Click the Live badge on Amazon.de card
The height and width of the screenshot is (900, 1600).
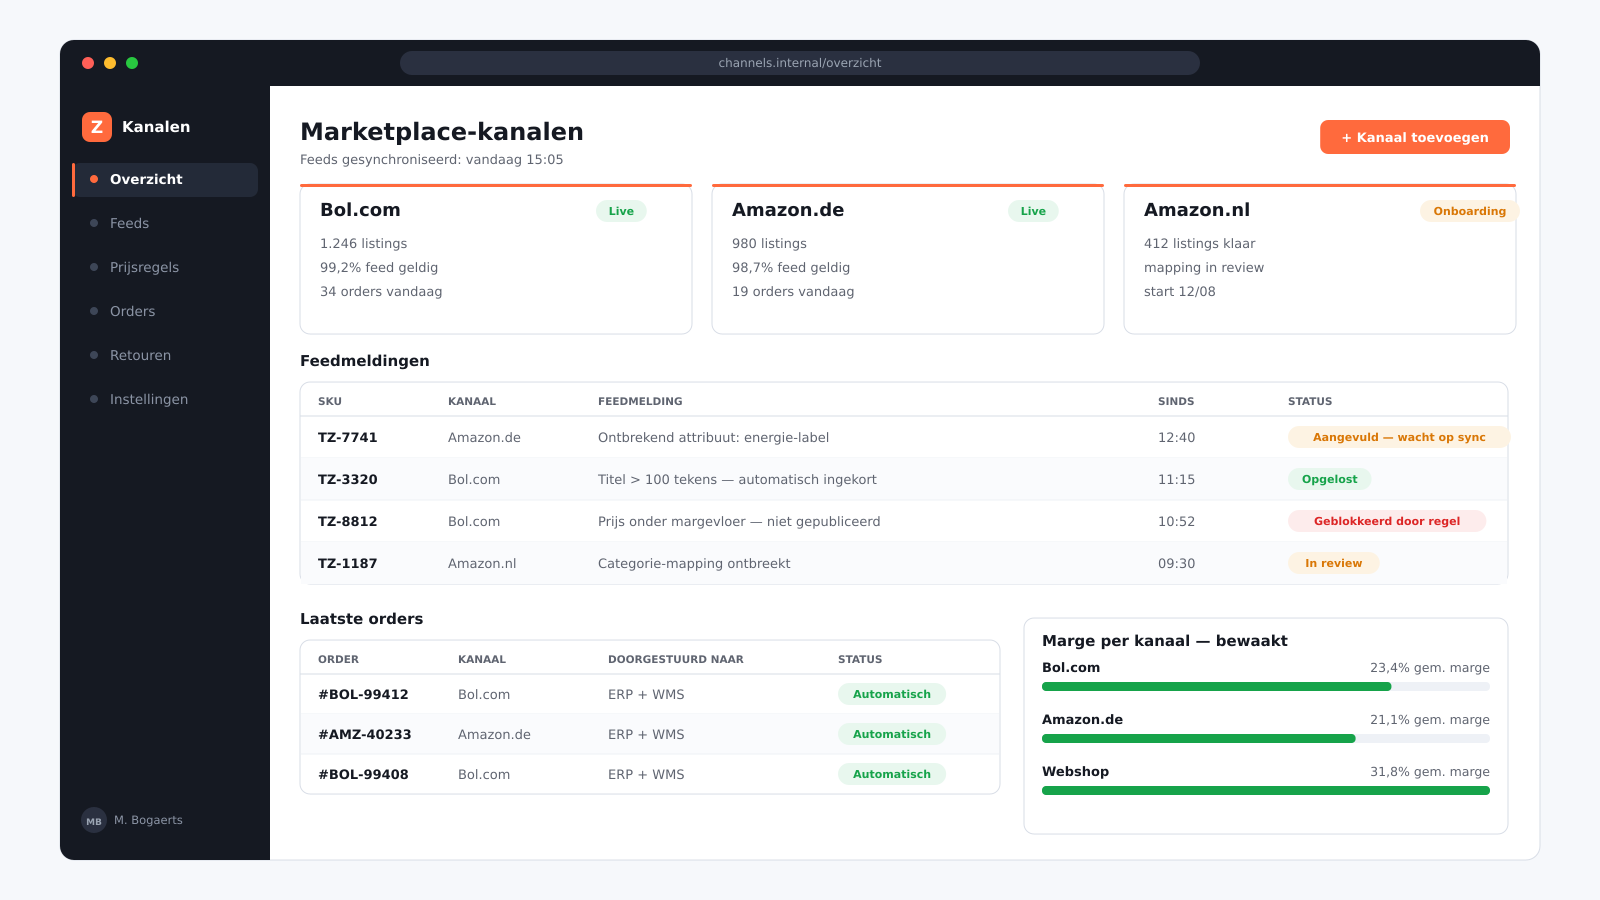(x=1033, y=211)
